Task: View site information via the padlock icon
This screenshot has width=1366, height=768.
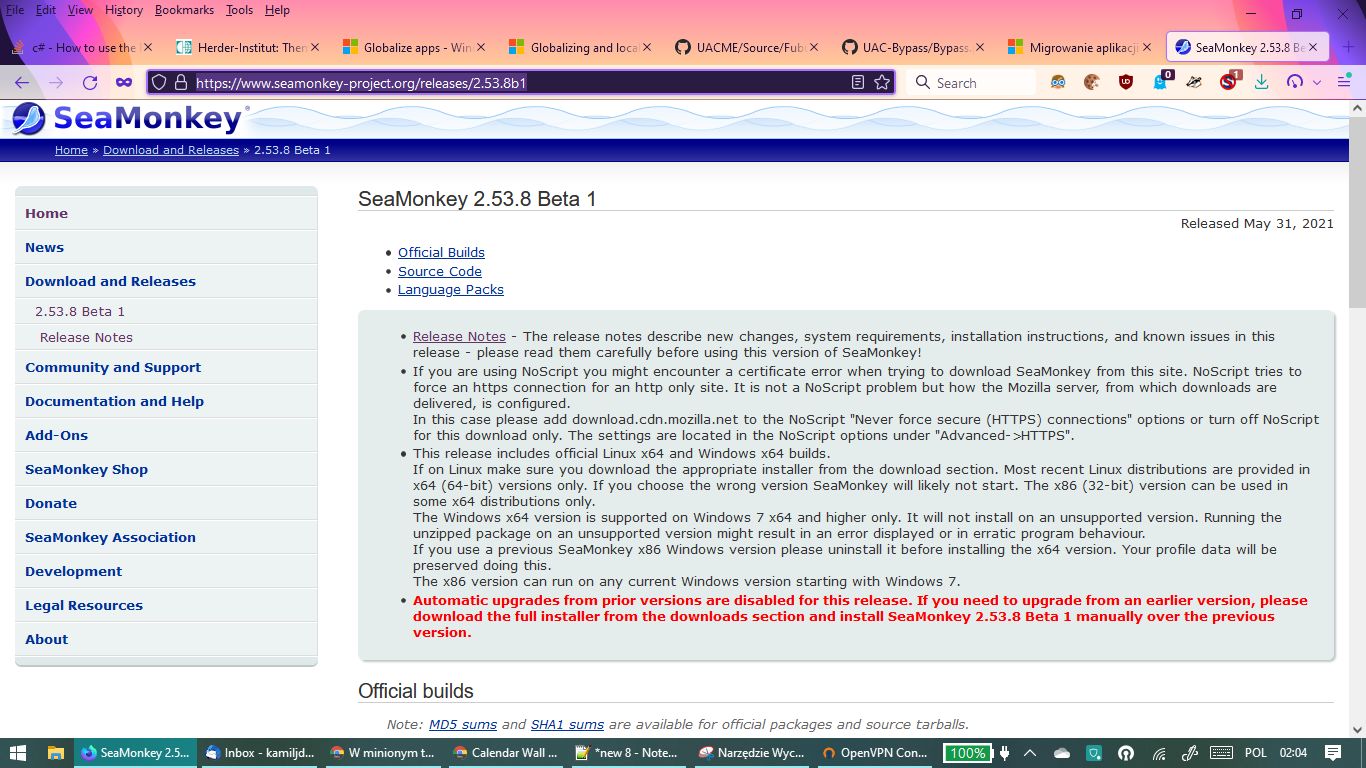Action: coord(181,83)
